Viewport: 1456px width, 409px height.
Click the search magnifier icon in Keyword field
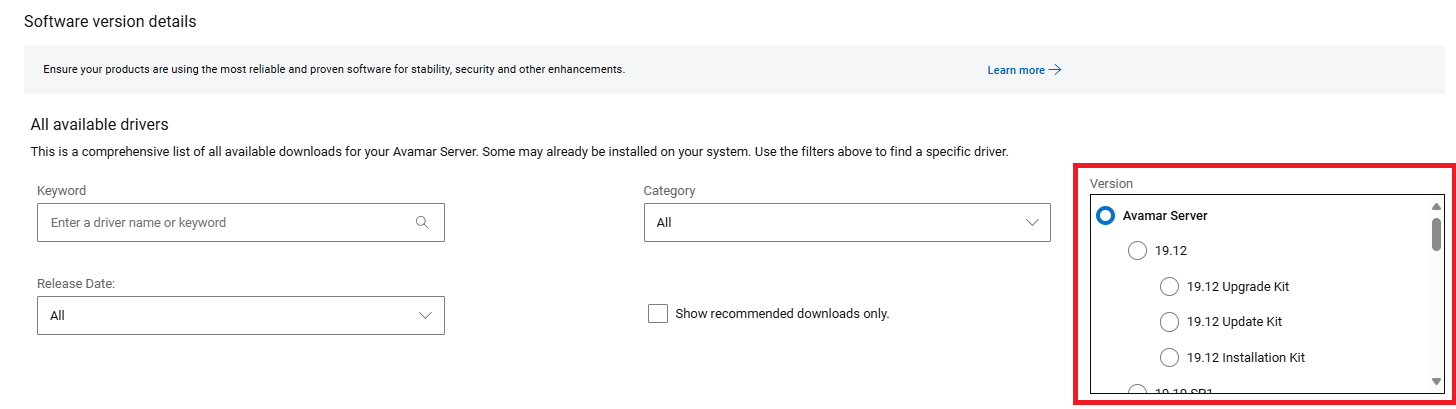click(x=422, y=223)
